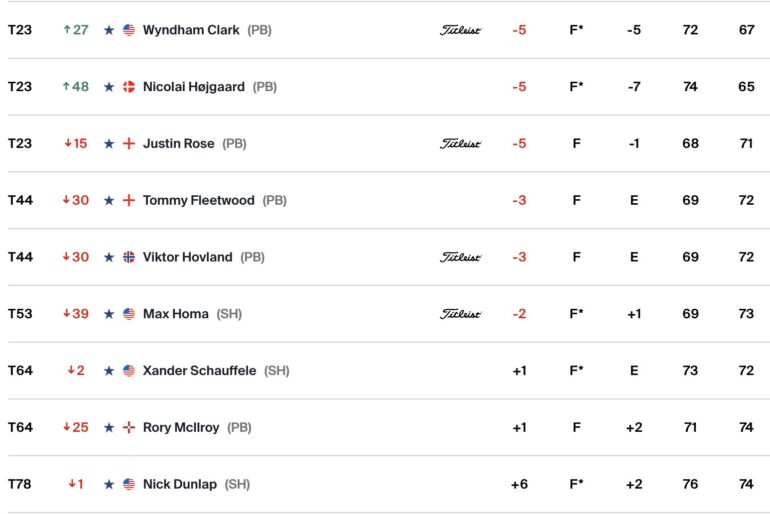
Task: Click the Titleist logo in Justin Rose's row
Action: tap(460, 144)
